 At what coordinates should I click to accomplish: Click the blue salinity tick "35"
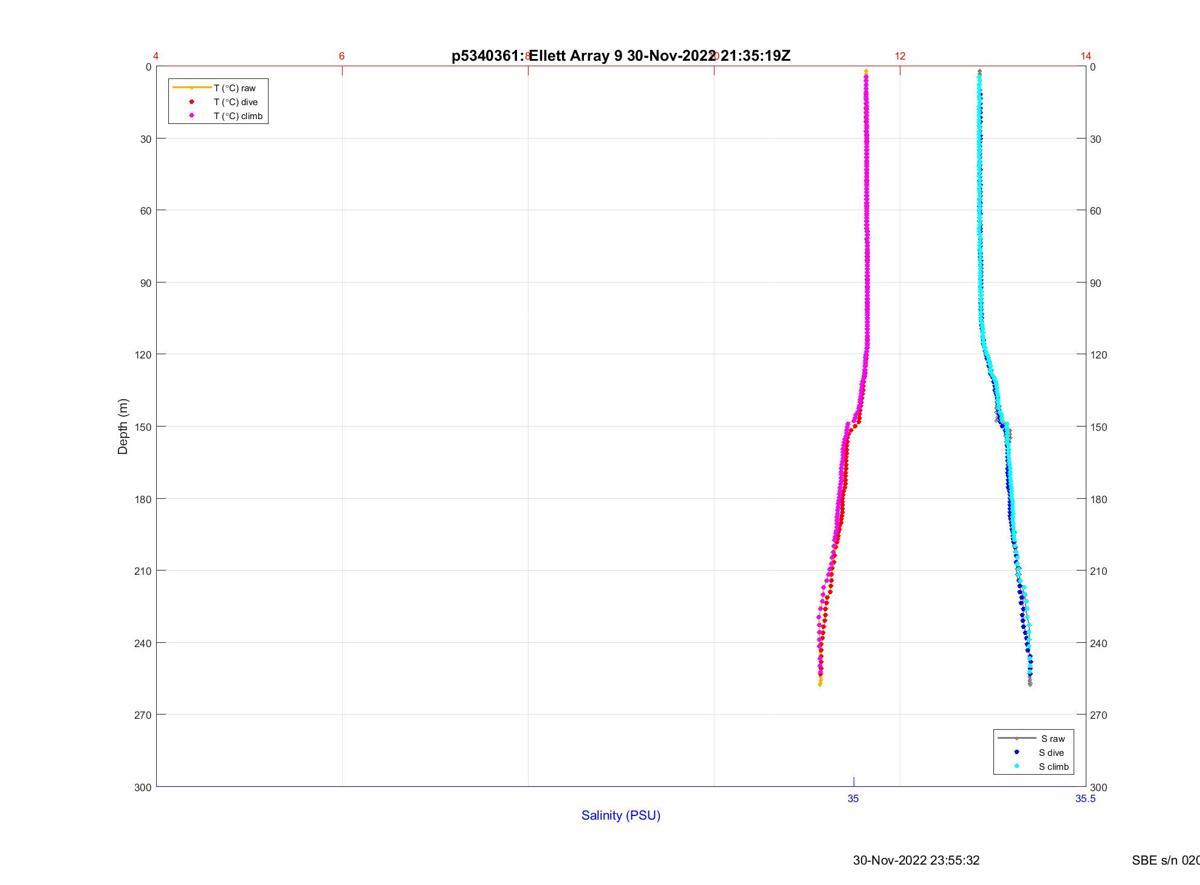coord(853,798)
